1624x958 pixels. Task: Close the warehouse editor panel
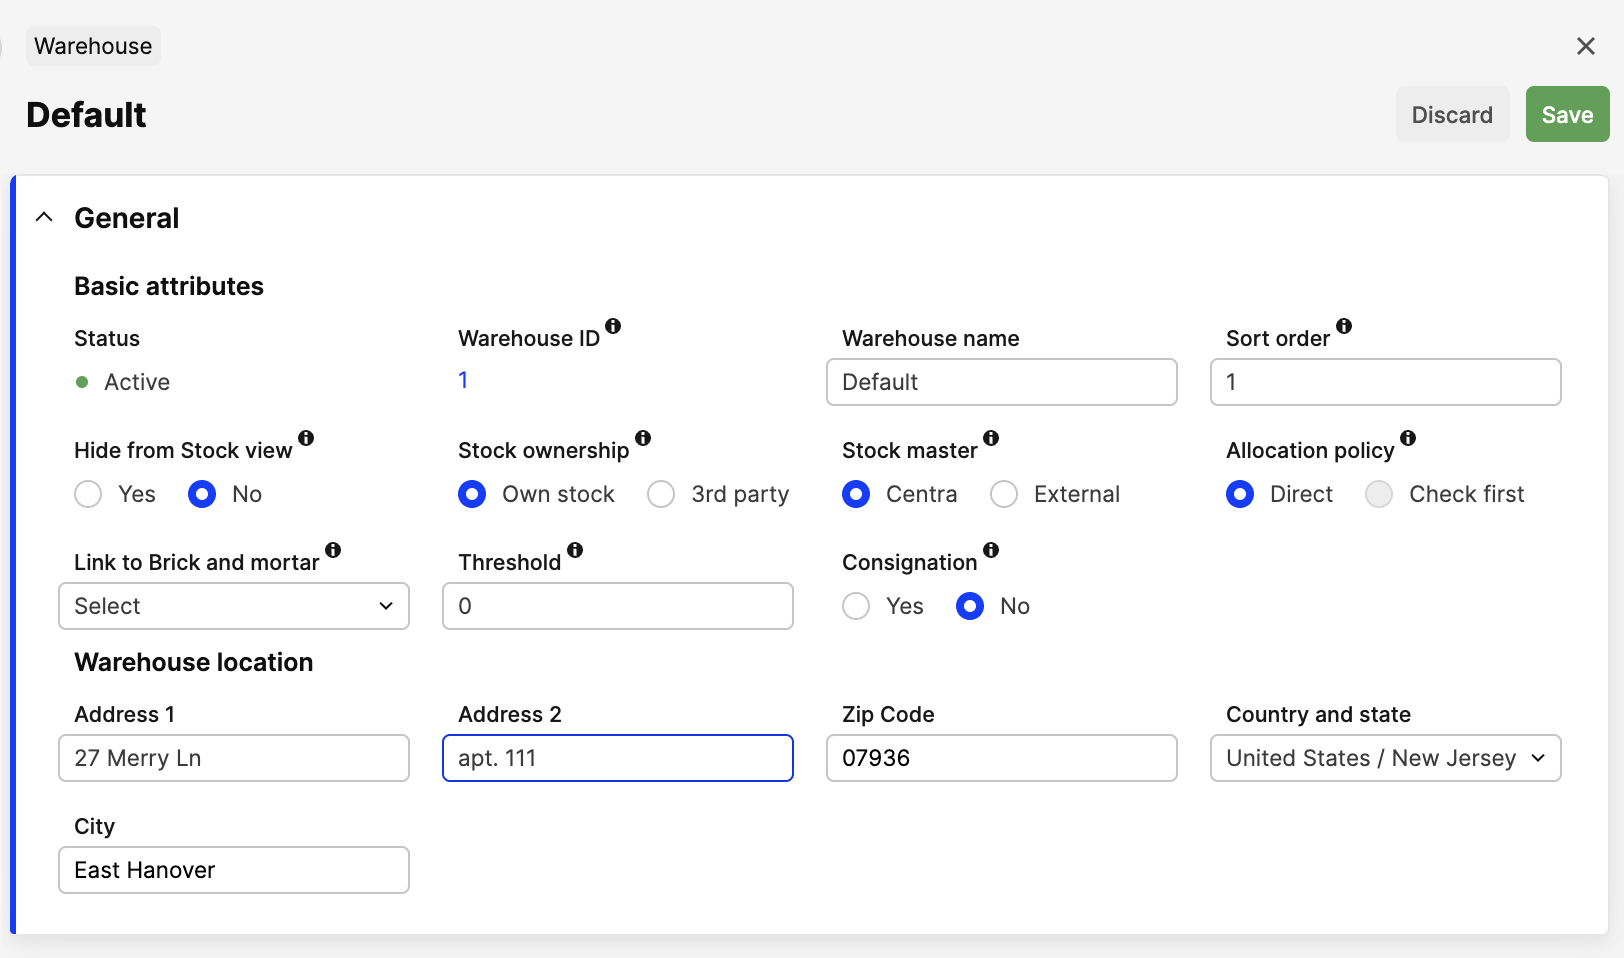click(1585, 46)
